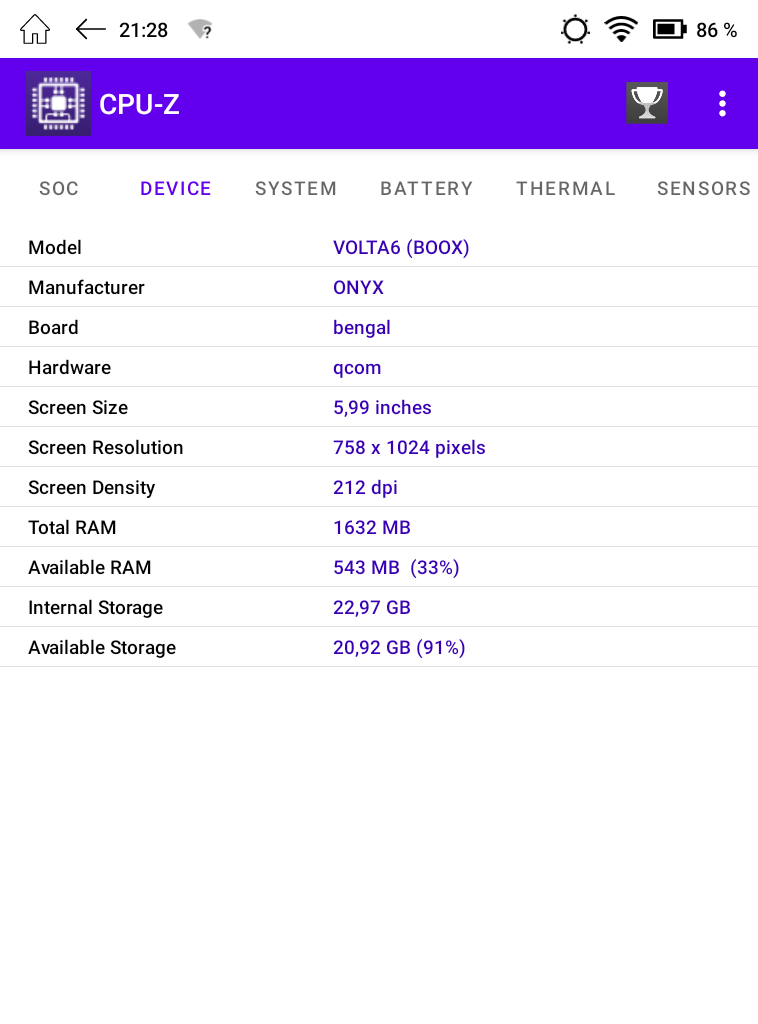758x1024 pixels.
Task: Select available storage value 20,92 GB (91%)
Action: (399, 648)
